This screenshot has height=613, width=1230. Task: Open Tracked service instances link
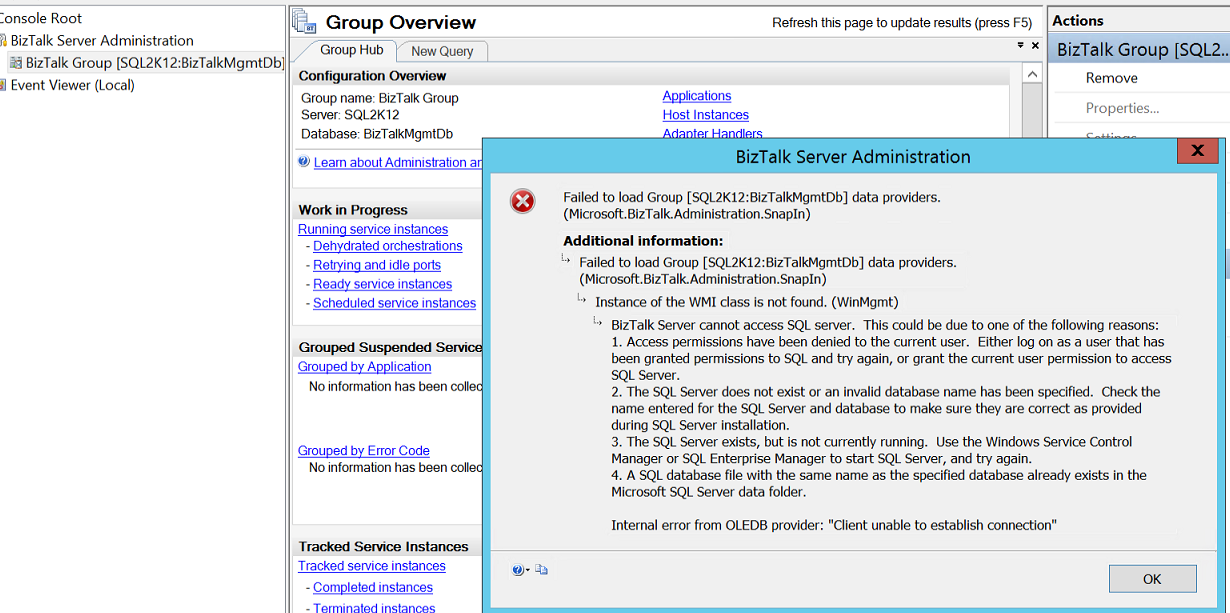click(372, 566)
